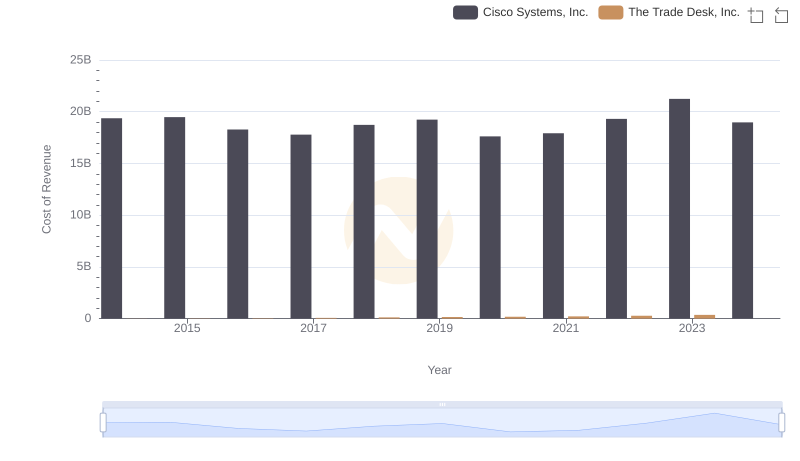Toggle Cisco Systems, Inc. legend swatch
800x461 pixels.
click(x=465, y=13)
